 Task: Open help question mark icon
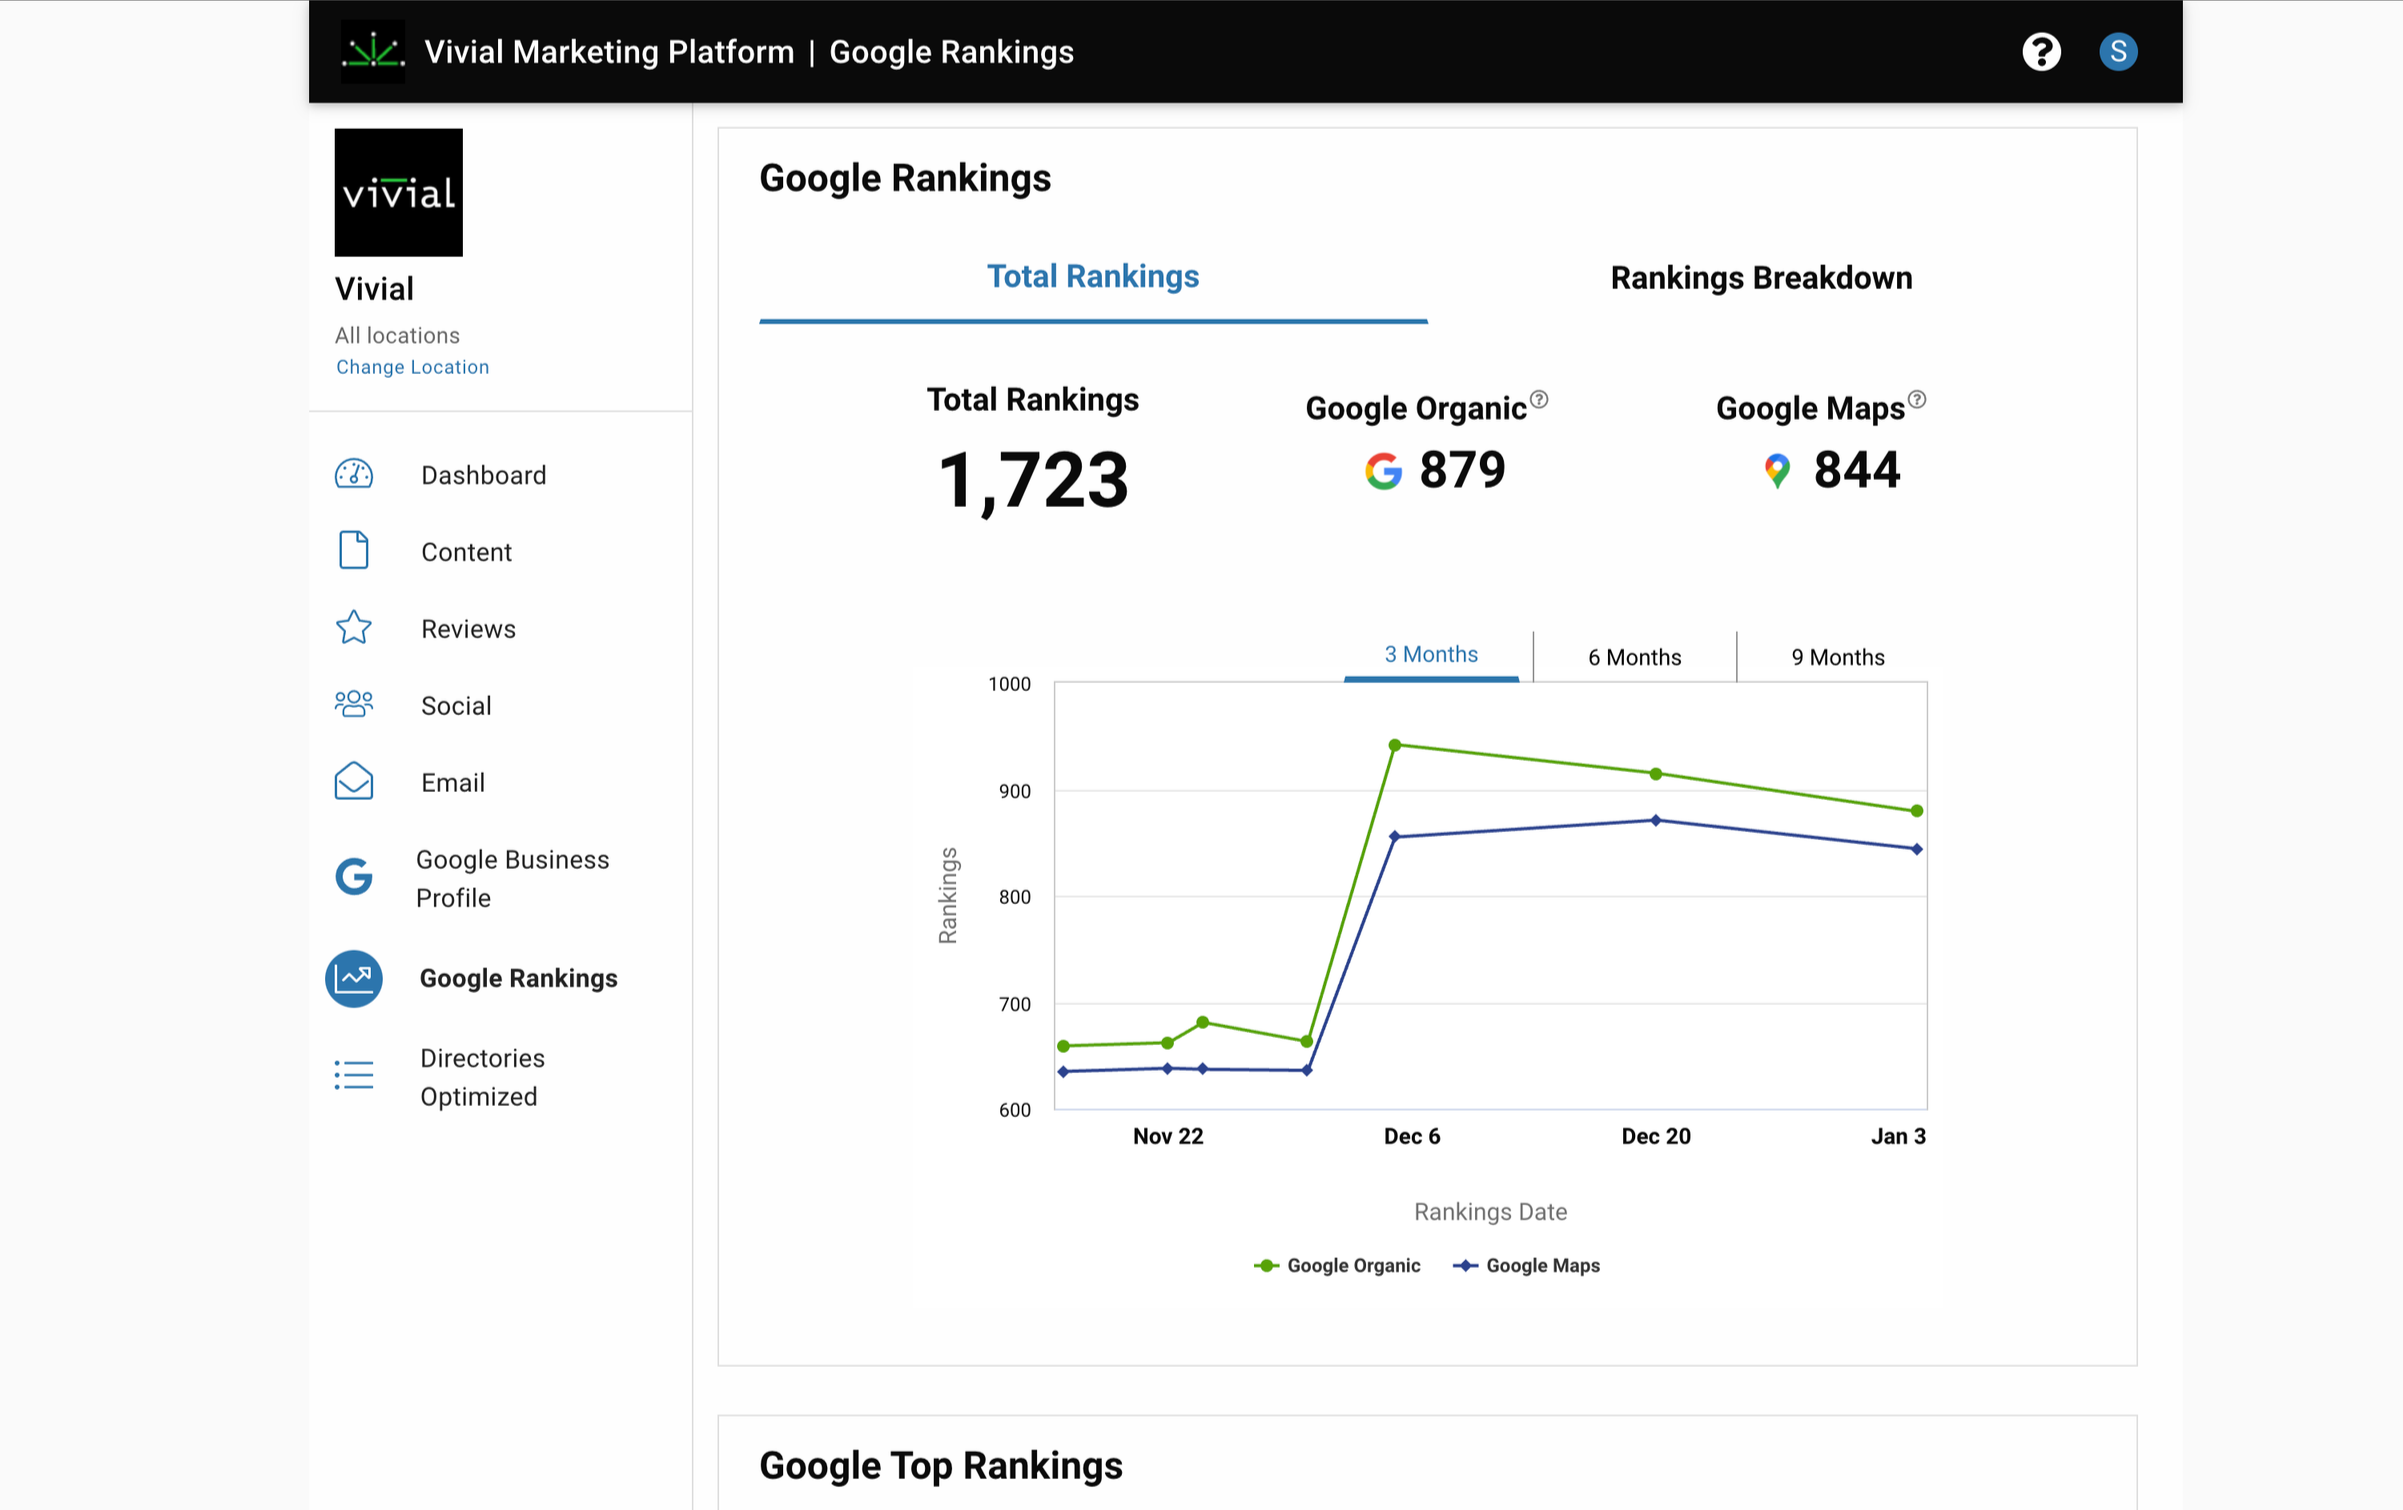click(2040, 52)
